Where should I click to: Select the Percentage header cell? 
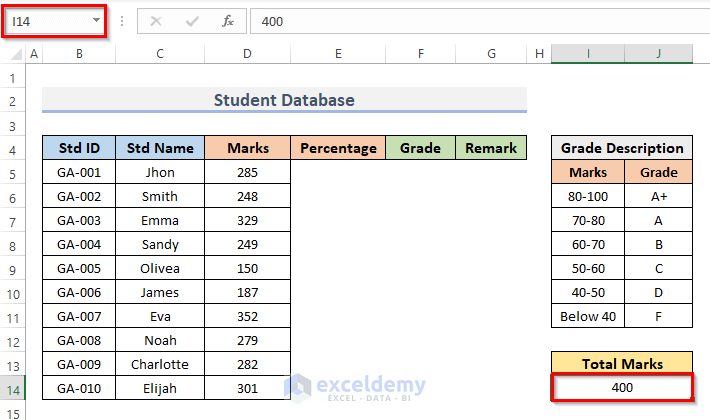(338, 148)
